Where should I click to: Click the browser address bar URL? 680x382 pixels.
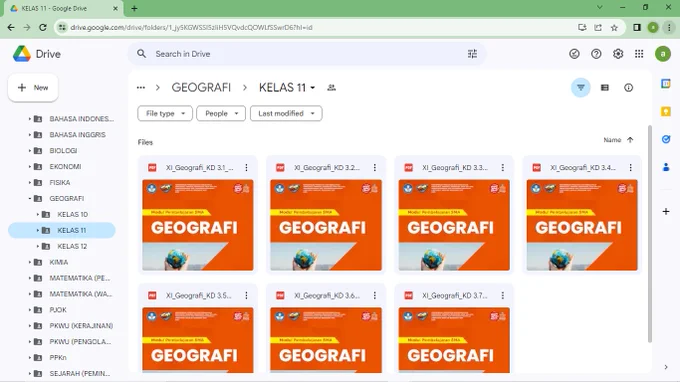tap(191, 27)
